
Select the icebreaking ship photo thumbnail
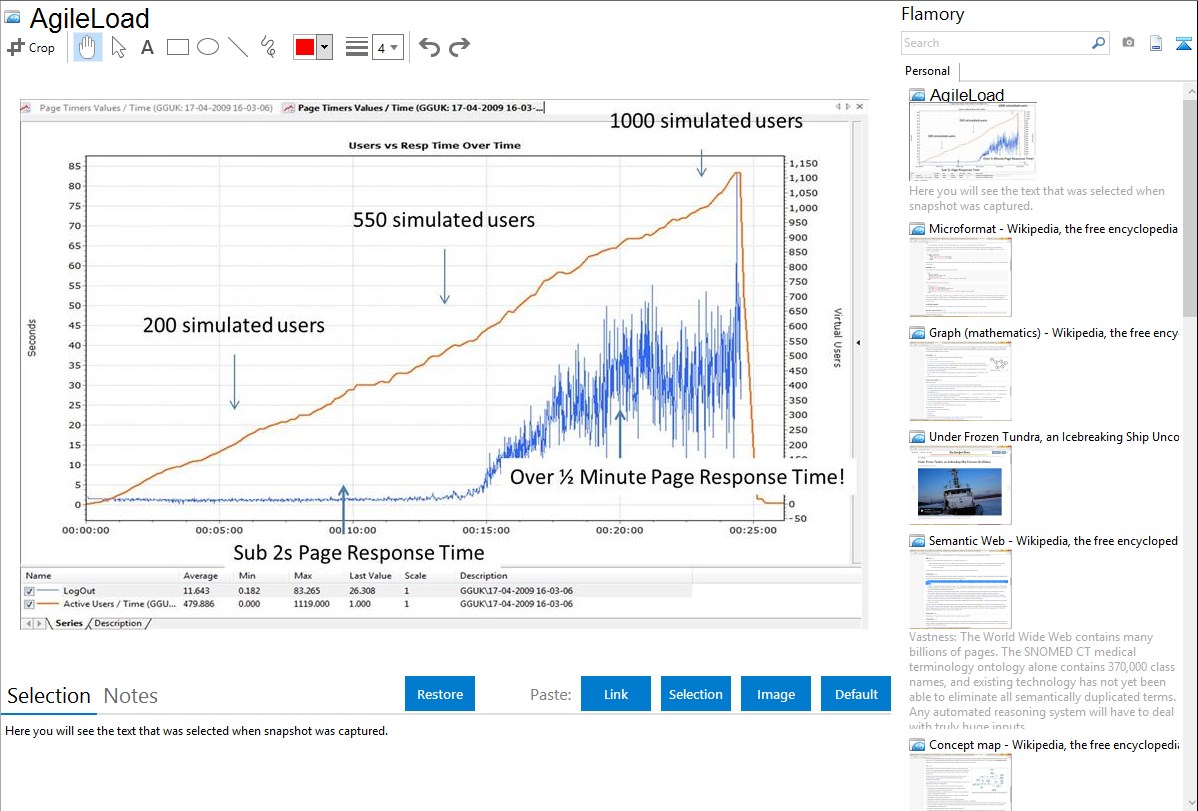click(960, 485)
